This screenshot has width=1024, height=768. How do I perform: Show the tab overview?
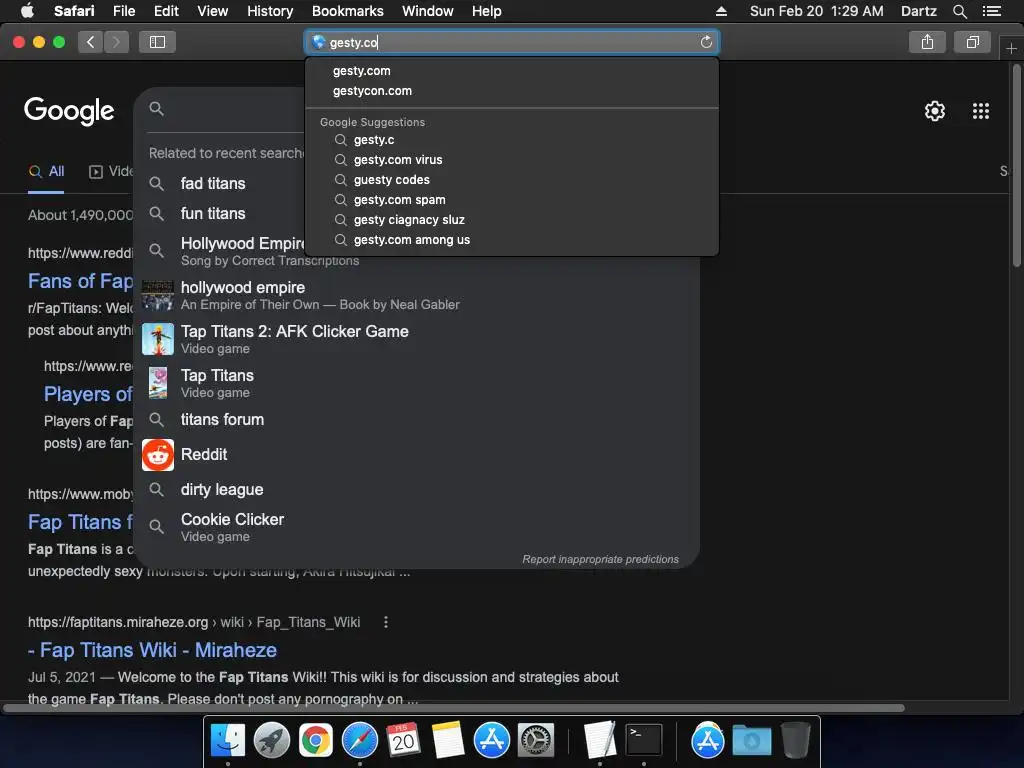[x=972, y=42]
